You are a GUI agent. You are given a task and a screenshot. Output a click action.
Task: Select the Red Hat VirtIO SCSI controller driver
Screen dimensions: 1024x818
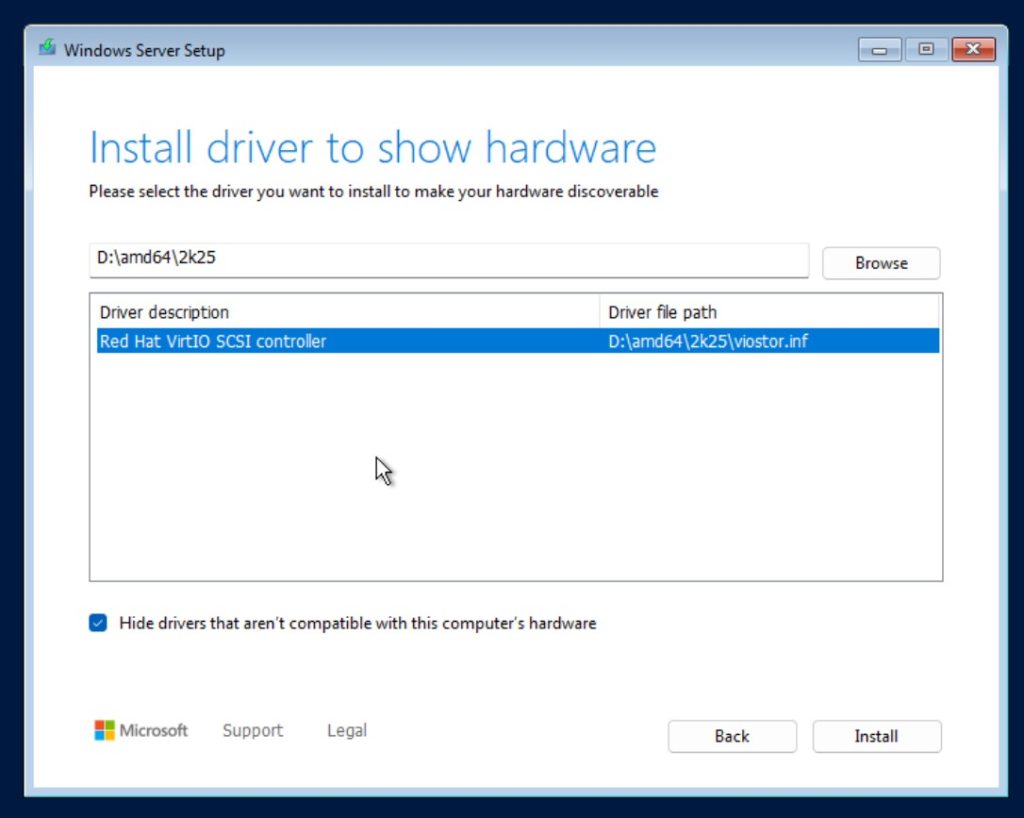(x=213, y=341)
